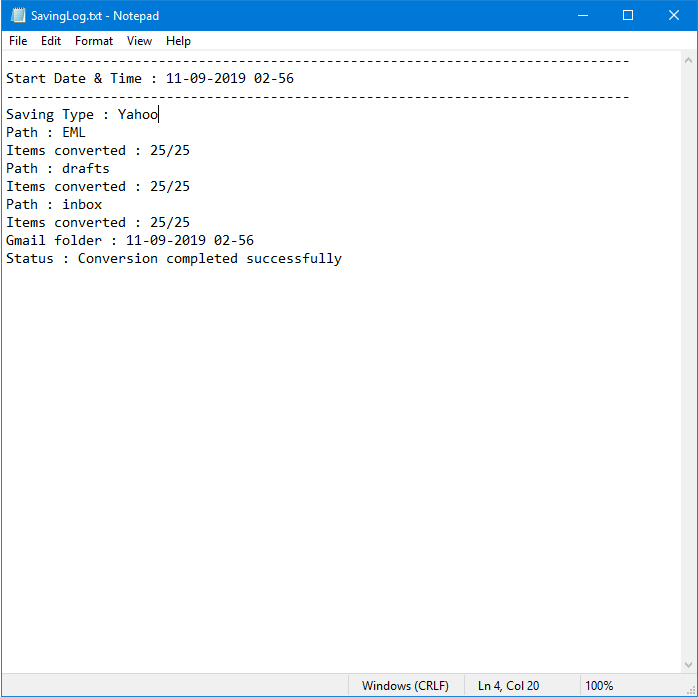The image size is (698, 697).
Task: Click the 'SavingLog.txt - Notepad' title text
Action: click(95, 16)
